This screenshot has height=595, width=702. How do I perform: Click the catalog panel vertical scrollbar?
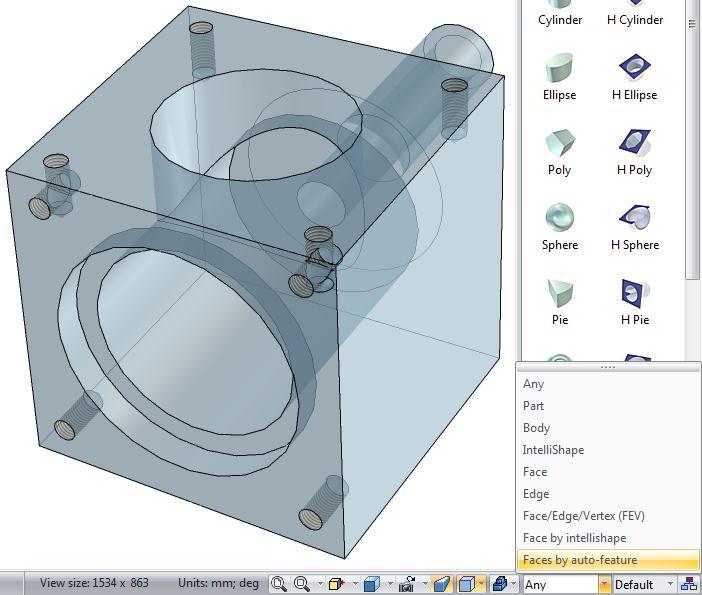[692, 139]
